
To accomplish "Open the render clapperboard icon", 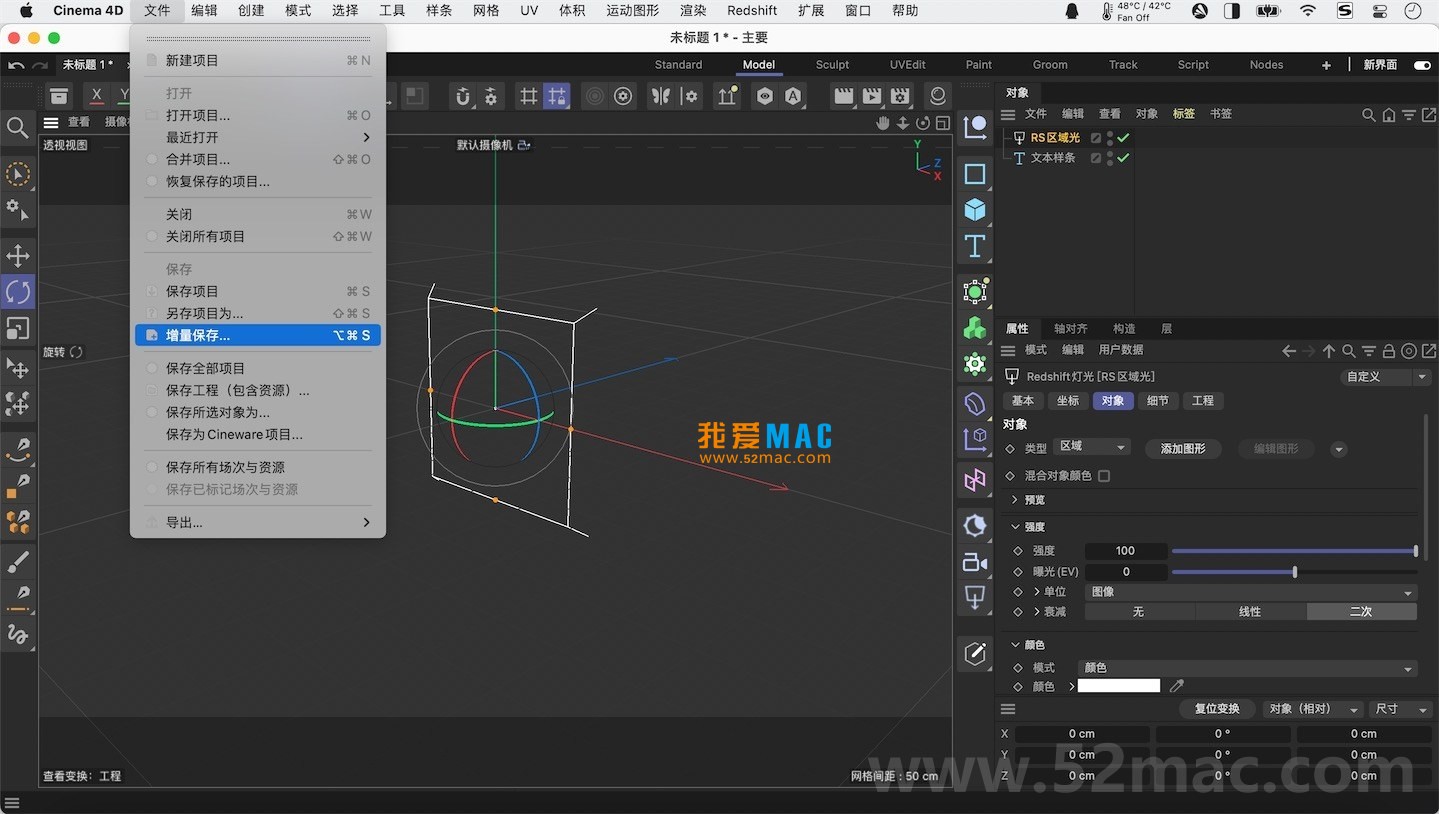I will 844,96.
